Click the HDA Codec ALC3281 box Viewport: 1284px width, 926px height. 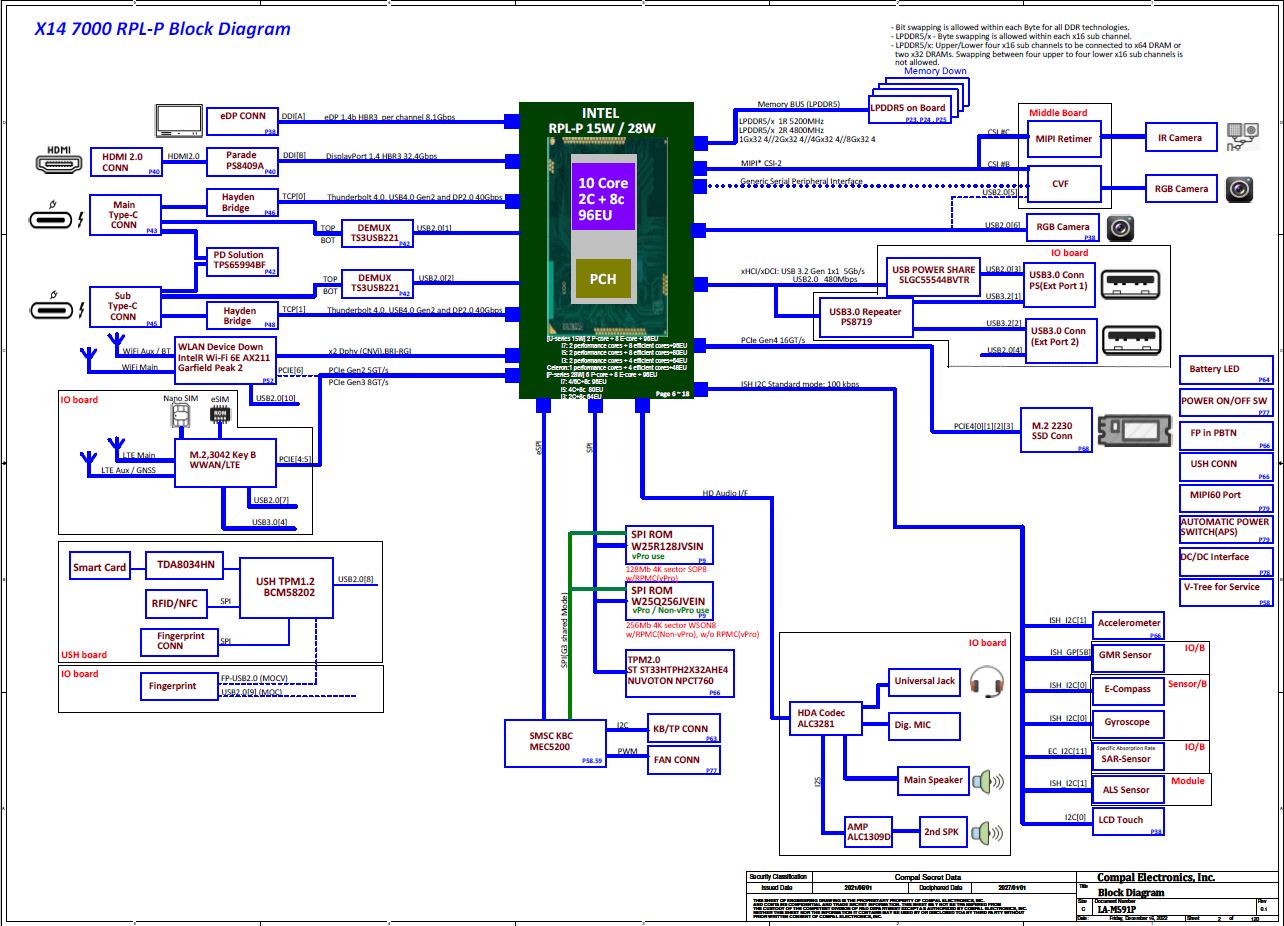[x=821, y=719]
